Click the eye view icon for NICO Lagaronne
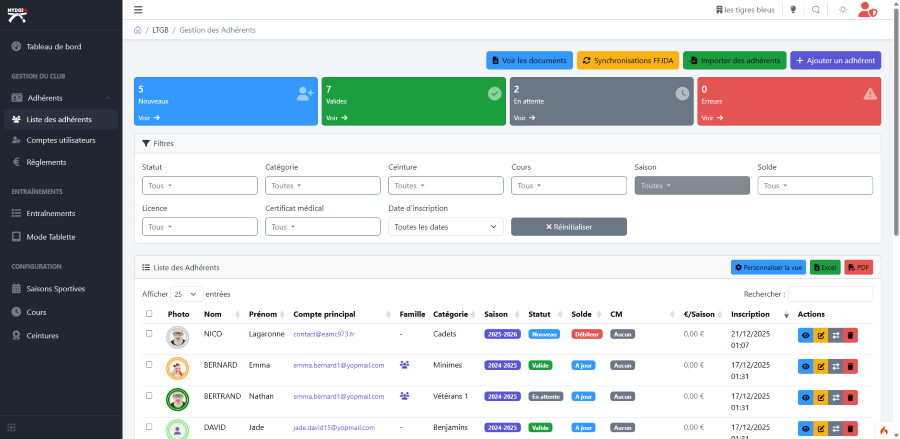This screenshot has height=439, width=900. pyautogui.click(x=806, y=337)
